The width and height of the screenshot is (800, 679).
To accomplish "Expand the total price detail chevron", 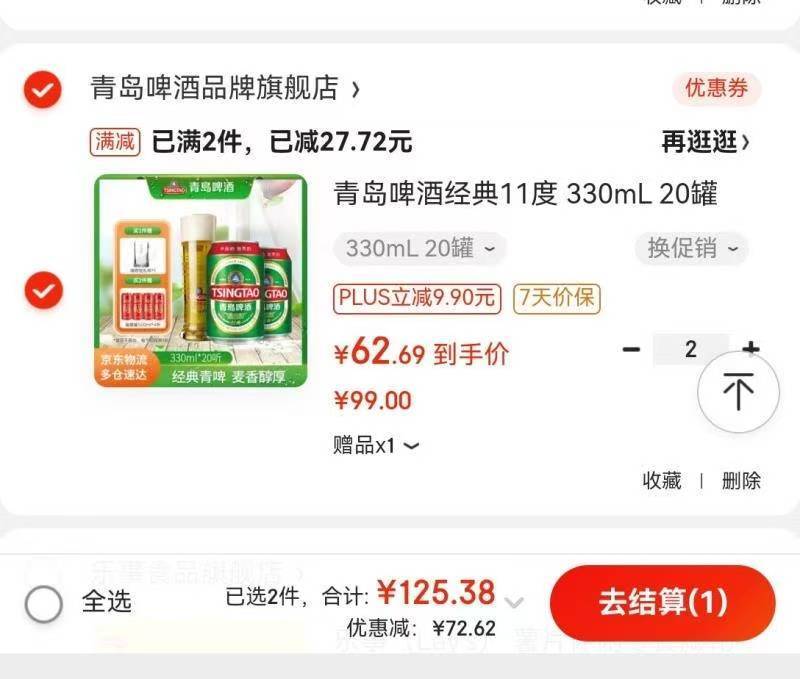I will tap(514, 602).
